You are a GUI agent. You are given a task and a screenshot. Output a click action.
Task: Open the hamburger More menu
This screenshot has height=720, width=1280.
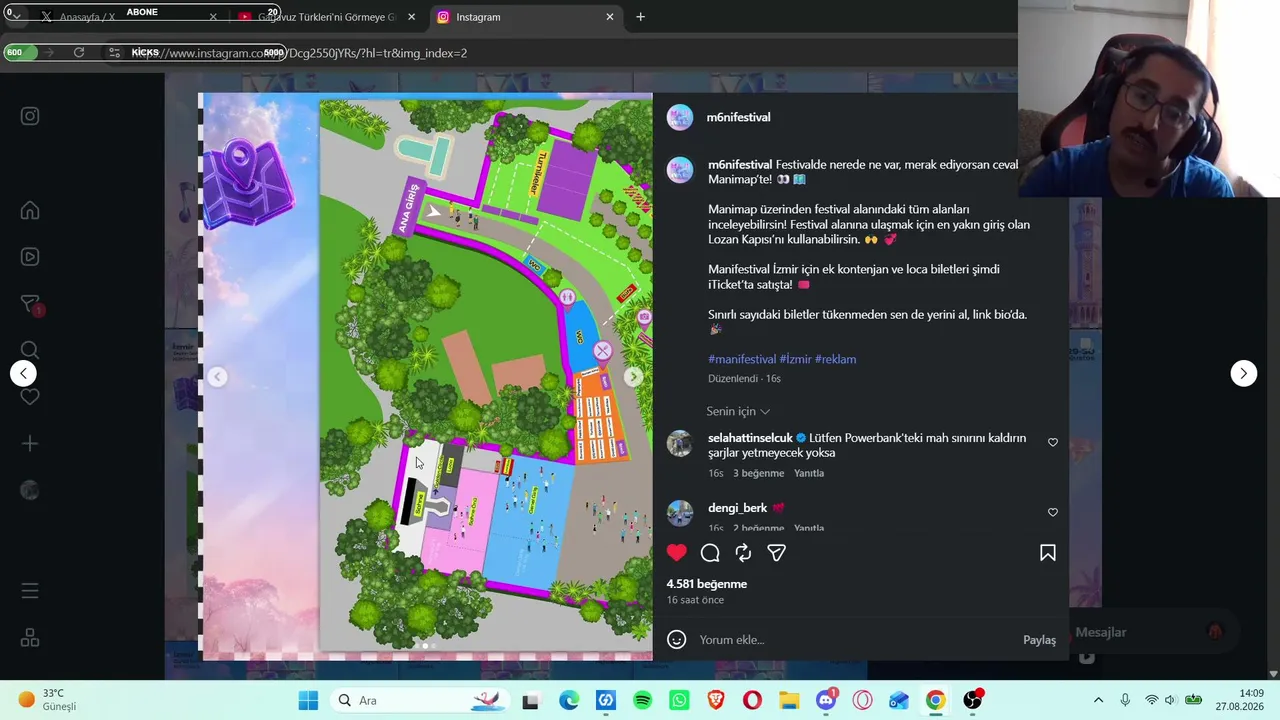pos(30,591)
